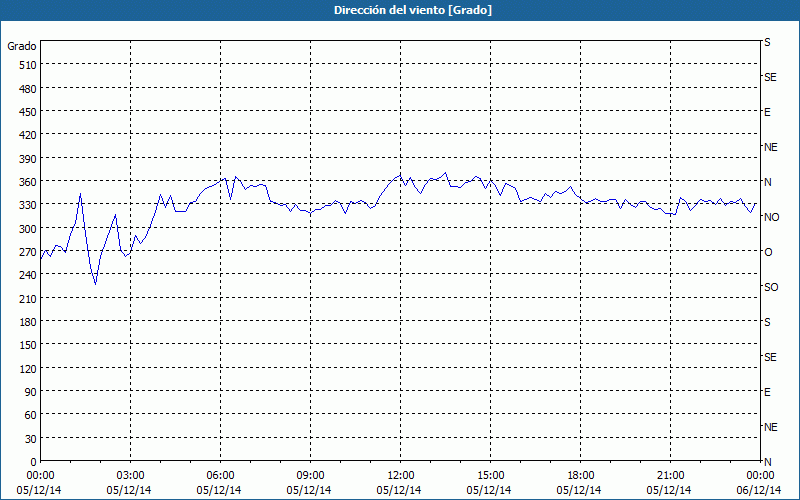Click the 03:00 time axis label
Image resolution: width=800 pixels, height=500 pixels.
coord(131,476)
